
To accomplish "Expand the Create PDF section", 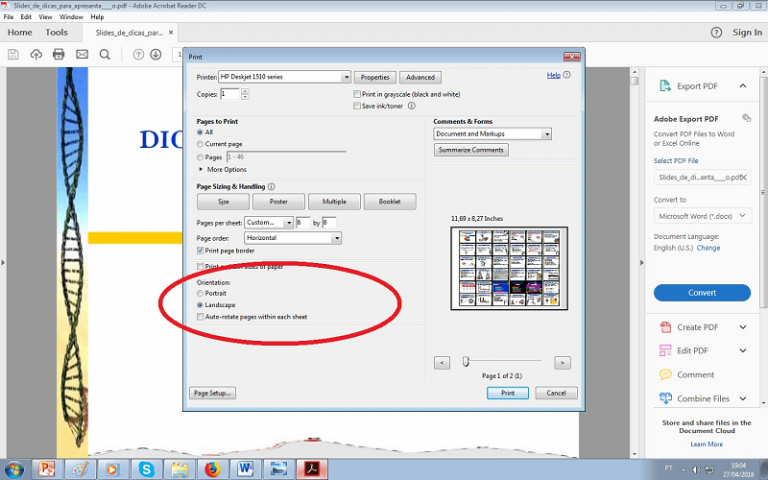I will [742, 327].
